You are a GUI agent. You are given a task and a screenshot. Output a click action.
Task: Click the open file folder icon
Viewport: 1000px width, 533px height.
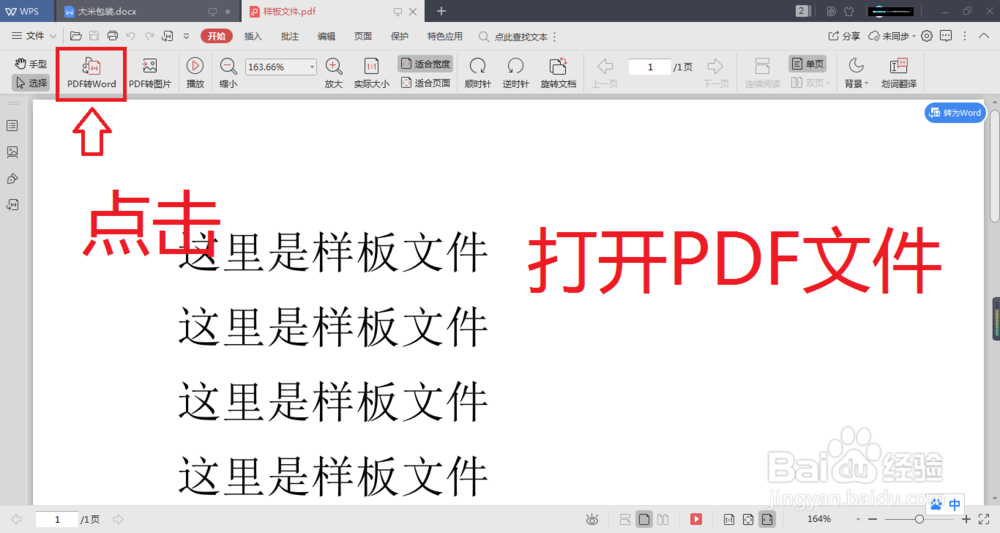coord(76,36)
